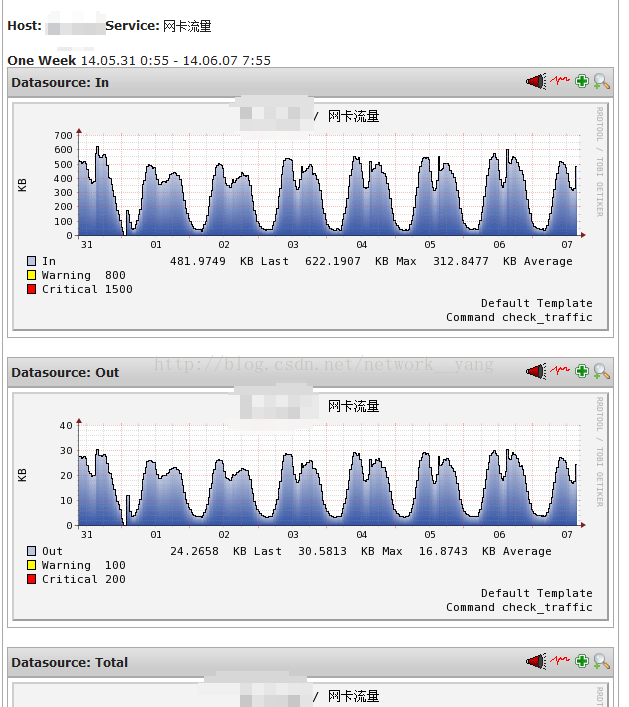Click the red waveform icon in Datasource: Total header
This screenshot has height=707, width=629.
560,660
